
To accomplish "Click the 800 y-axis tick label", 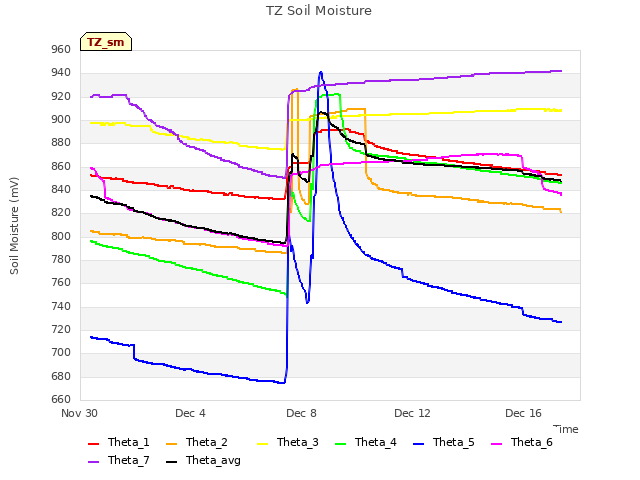I will (61, 236).
